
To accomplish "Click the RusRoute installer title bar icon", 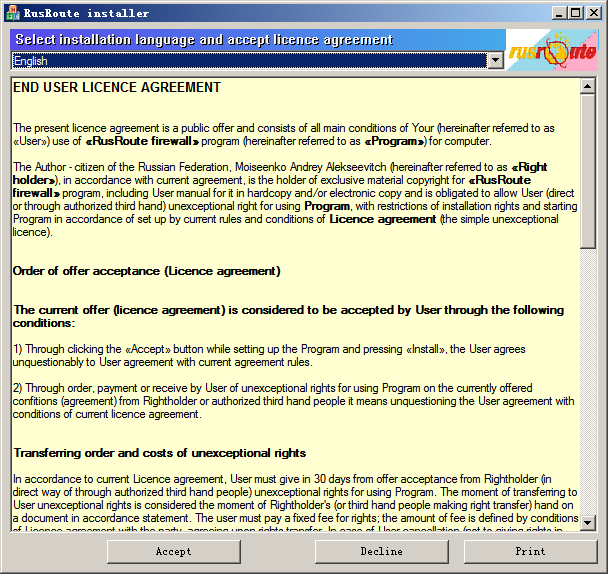I will (11, 13).
